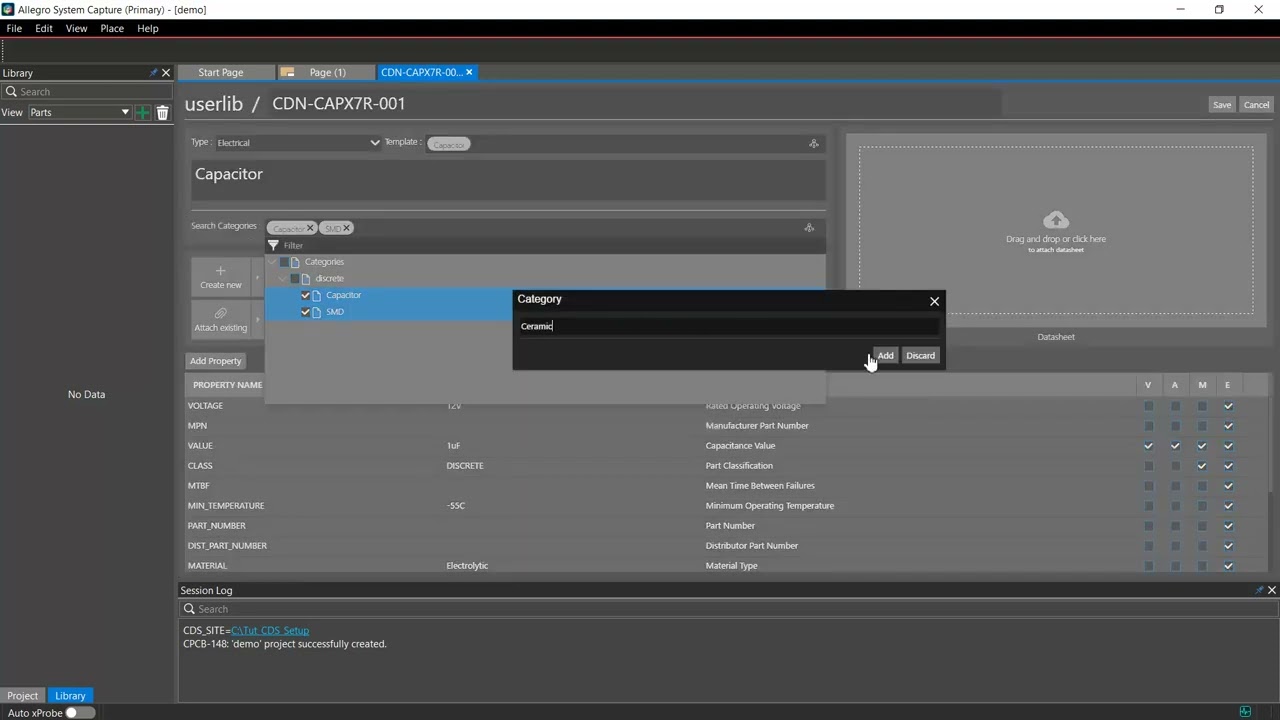Viewport: 1280px width, 720px height.
Task: Open the Help menu
Action: click(148, 28)
